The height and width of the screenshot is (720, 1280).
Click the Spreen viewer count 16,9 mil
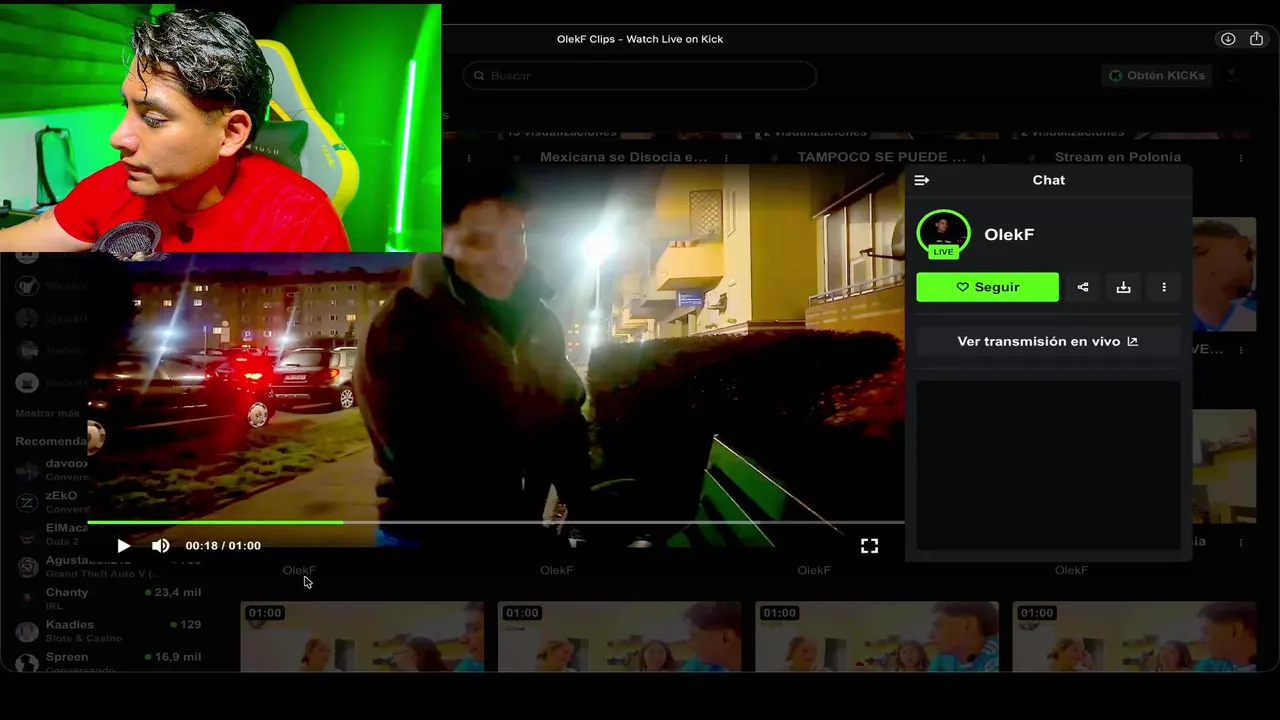(178, 657)
